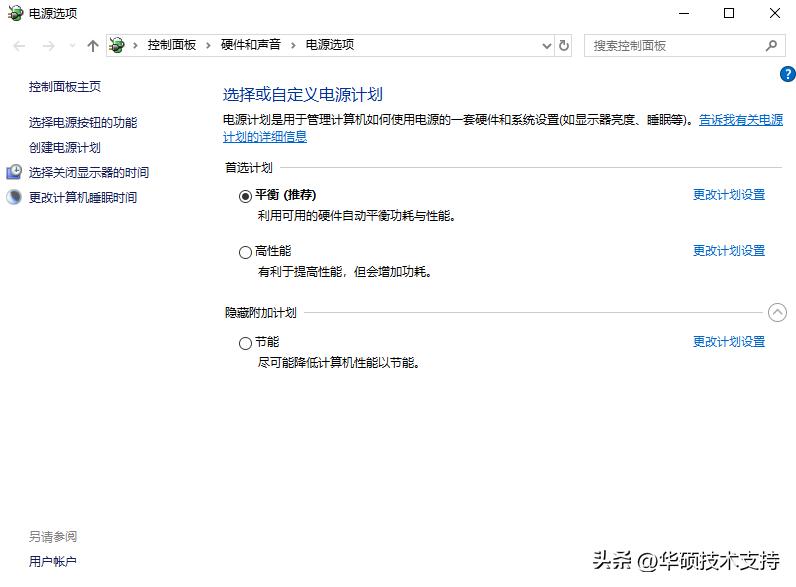Screen dimensions: 796x587
Task: Open 硬件和声音 in the breadcrumb
Action: pos(251,45)
